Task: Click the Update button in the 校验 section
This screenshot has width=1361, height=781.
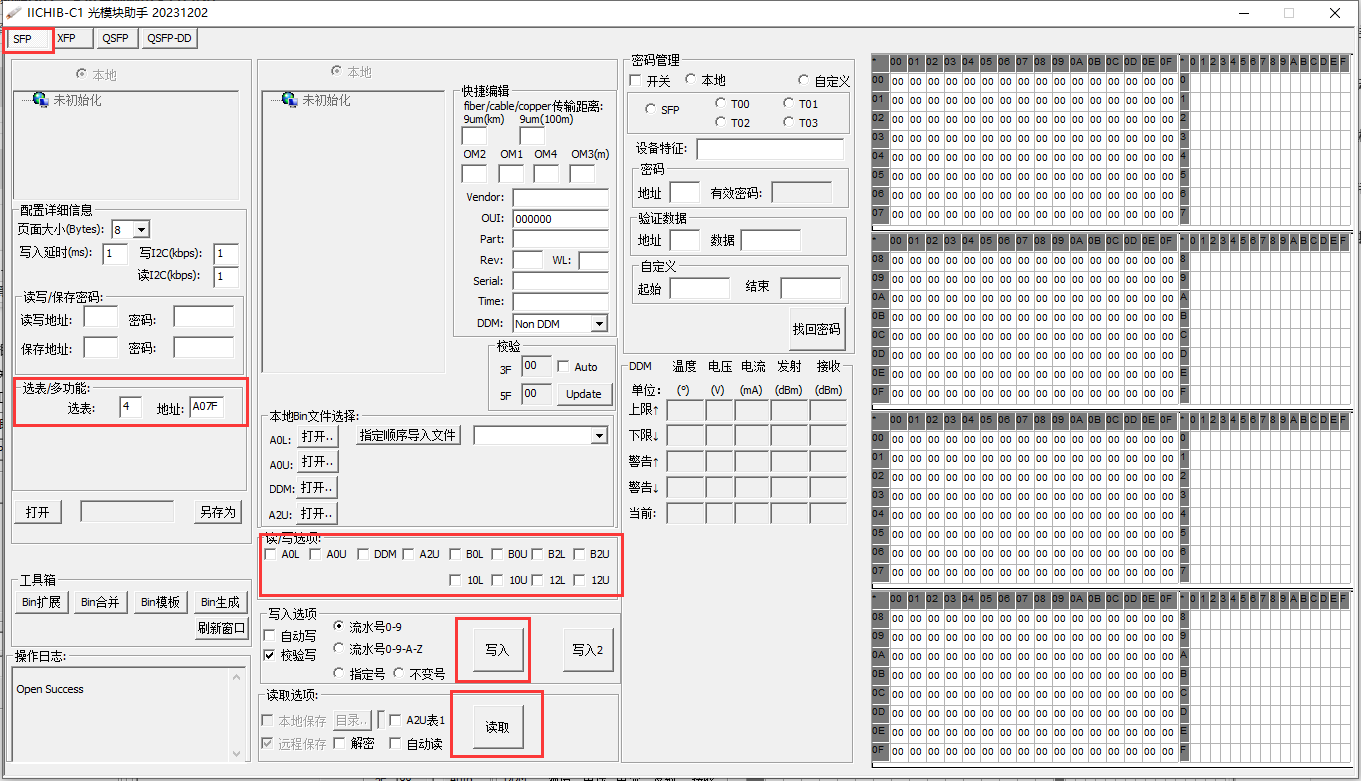Action: 584,394
